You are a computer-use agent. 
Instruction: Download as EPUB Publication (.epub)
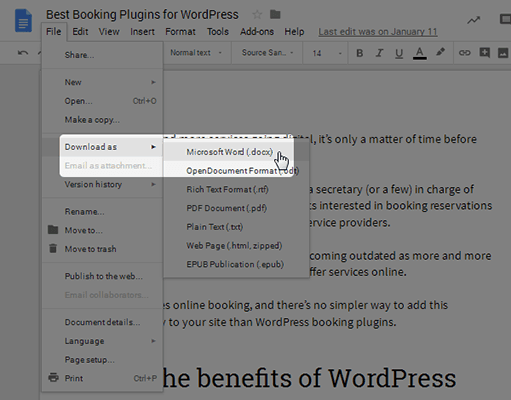point(236,264)
